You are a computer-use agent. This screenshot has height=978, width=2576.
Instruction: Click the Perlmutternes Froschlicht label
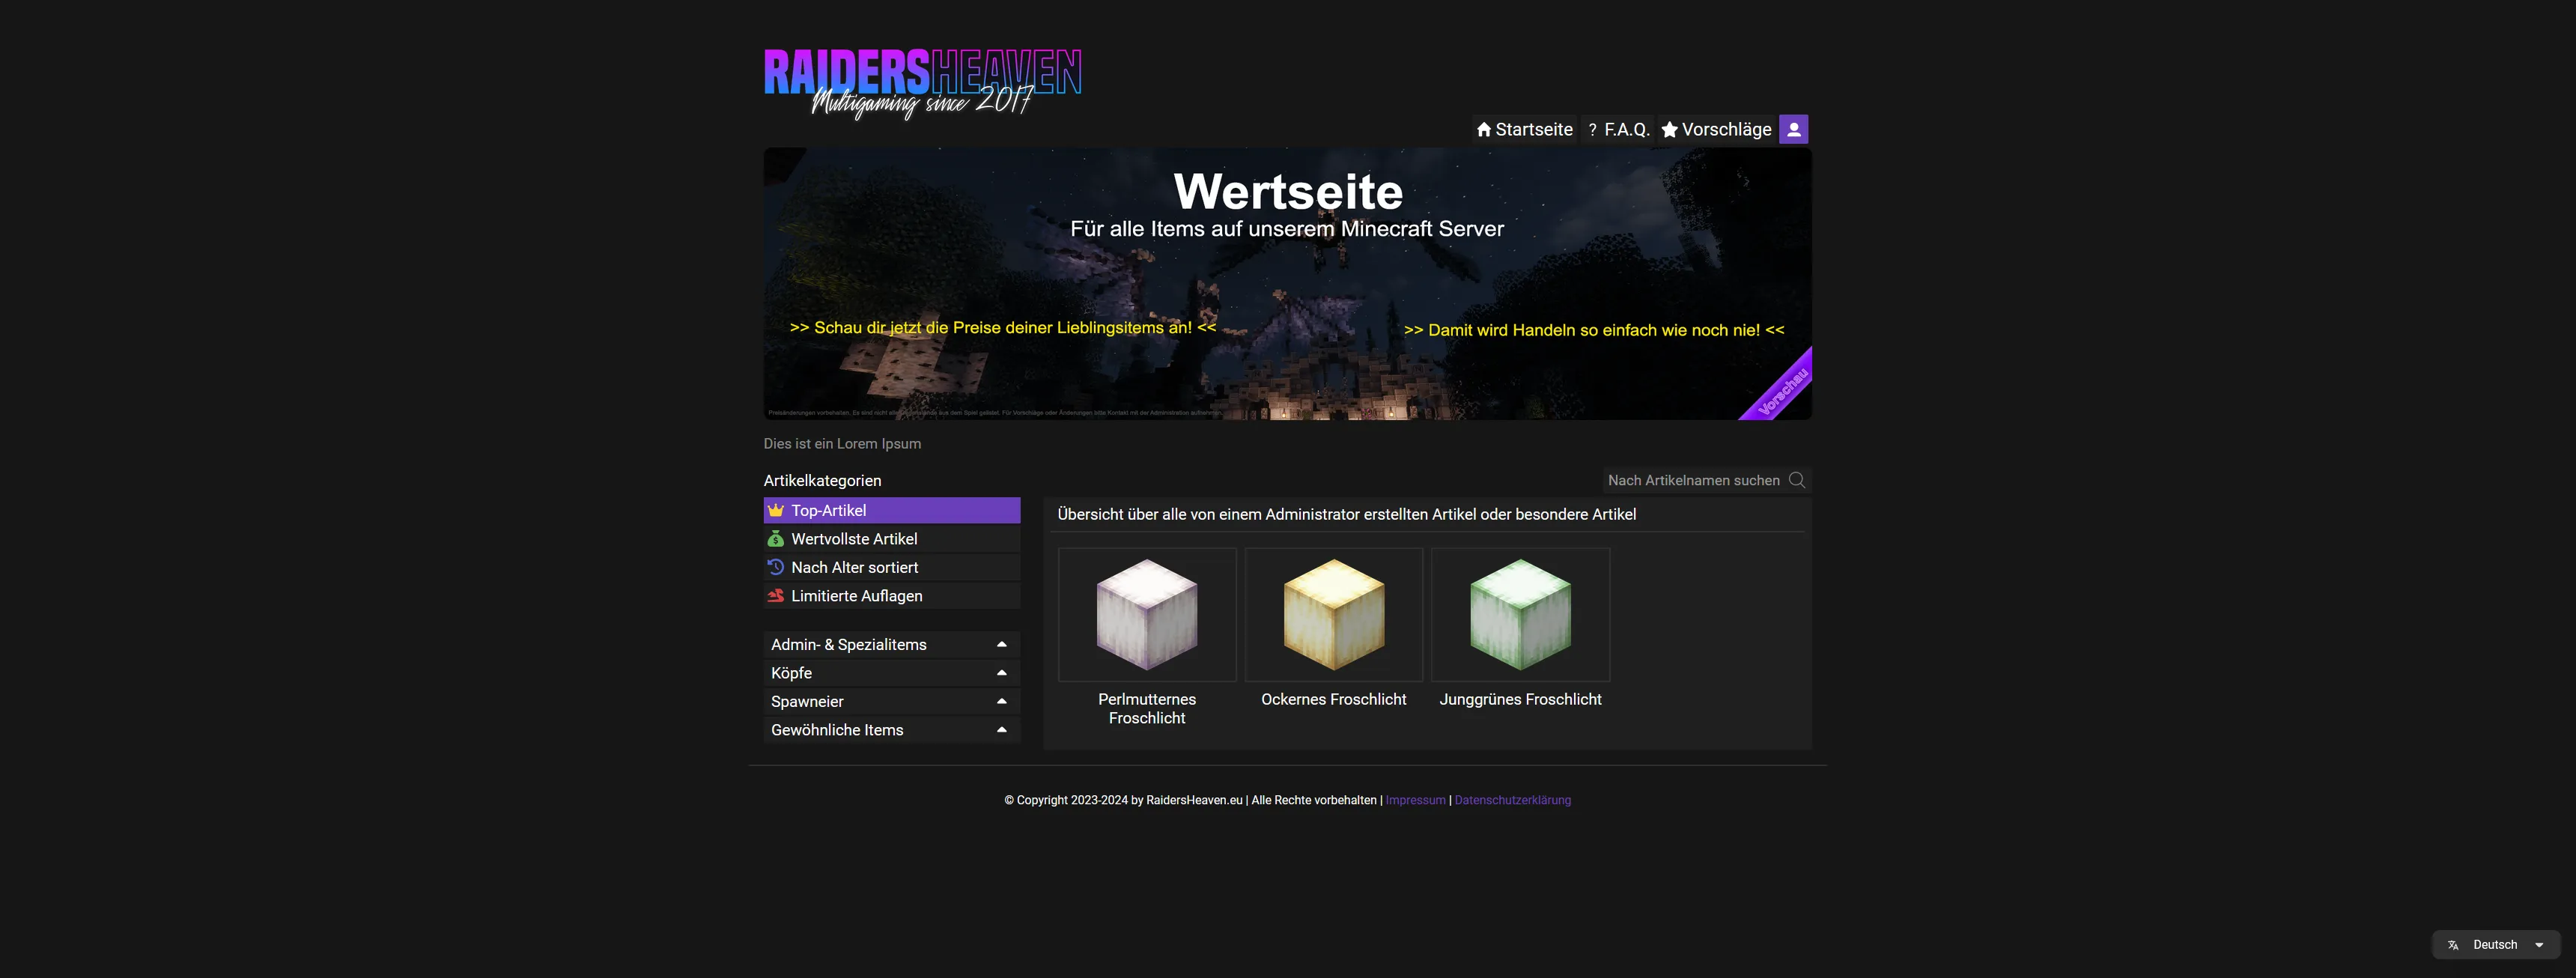tap(1147, 708)
